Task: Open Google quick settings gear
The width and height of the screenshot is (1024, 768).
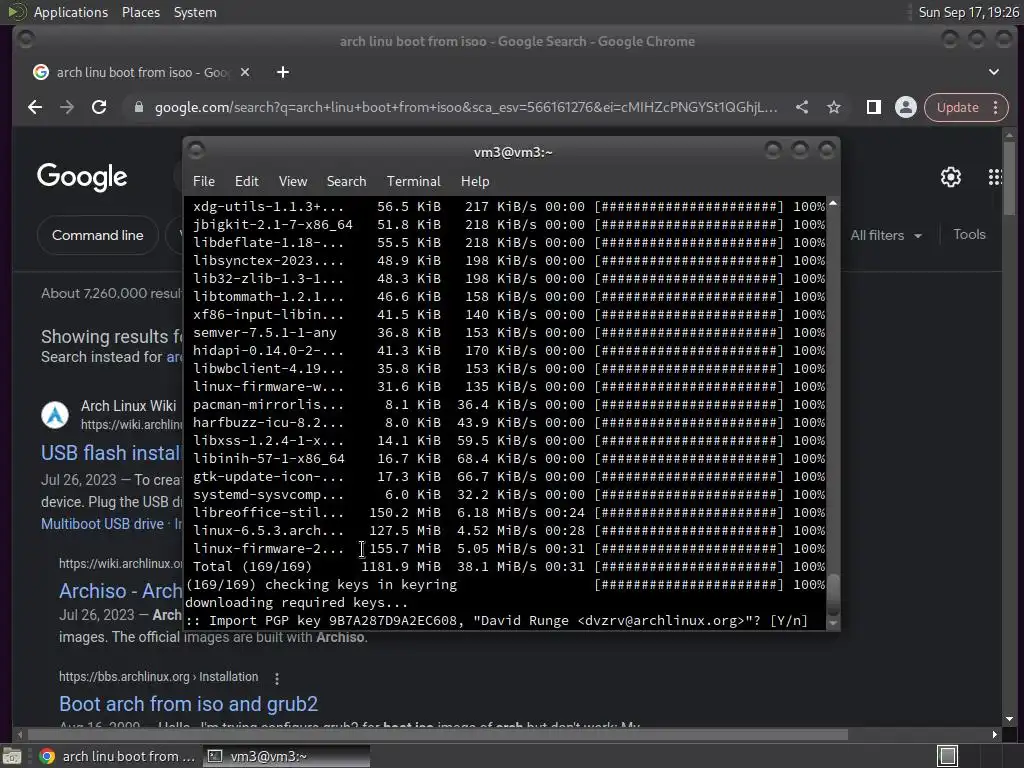Action: click(951, 177)
